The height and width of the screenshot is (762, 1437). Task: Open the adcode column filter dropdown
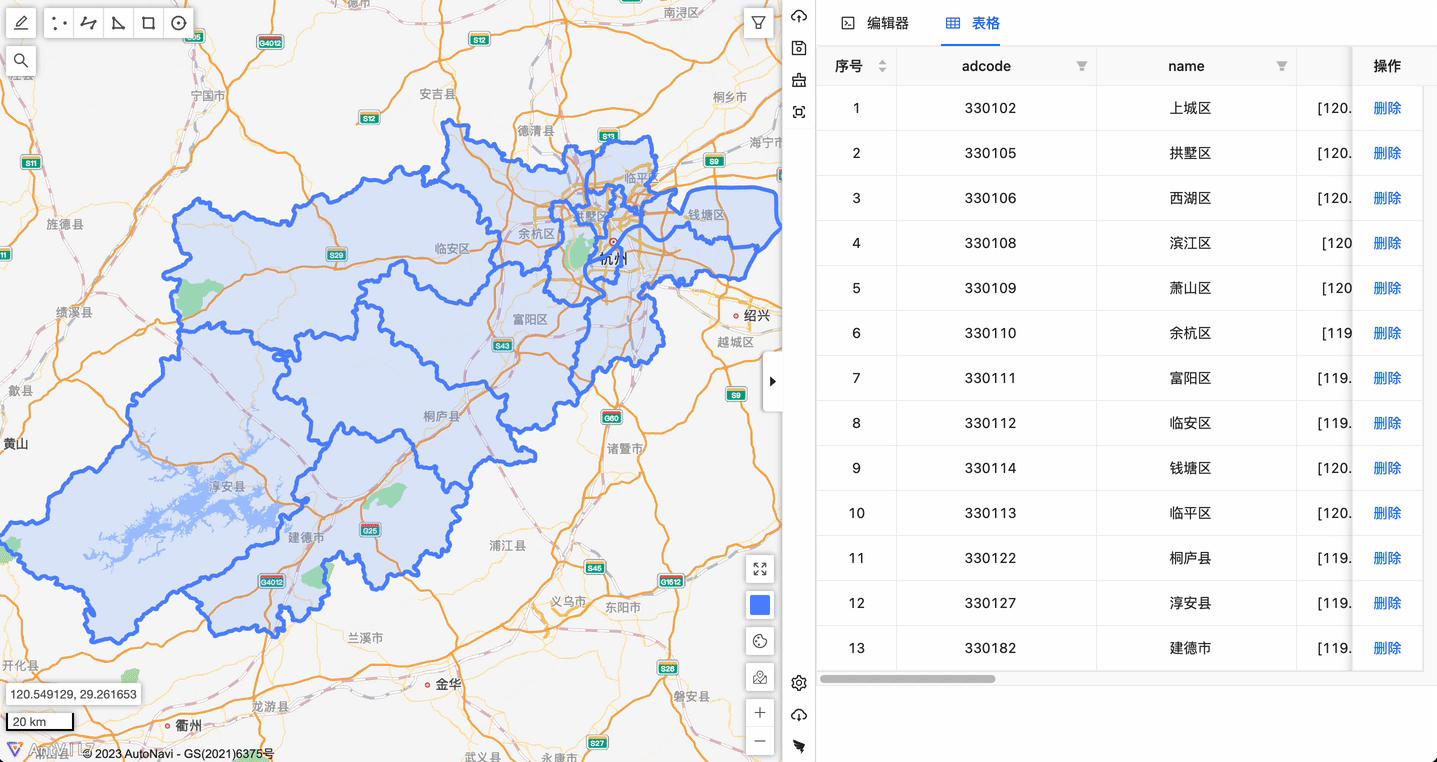click(x=1081, y=66)
